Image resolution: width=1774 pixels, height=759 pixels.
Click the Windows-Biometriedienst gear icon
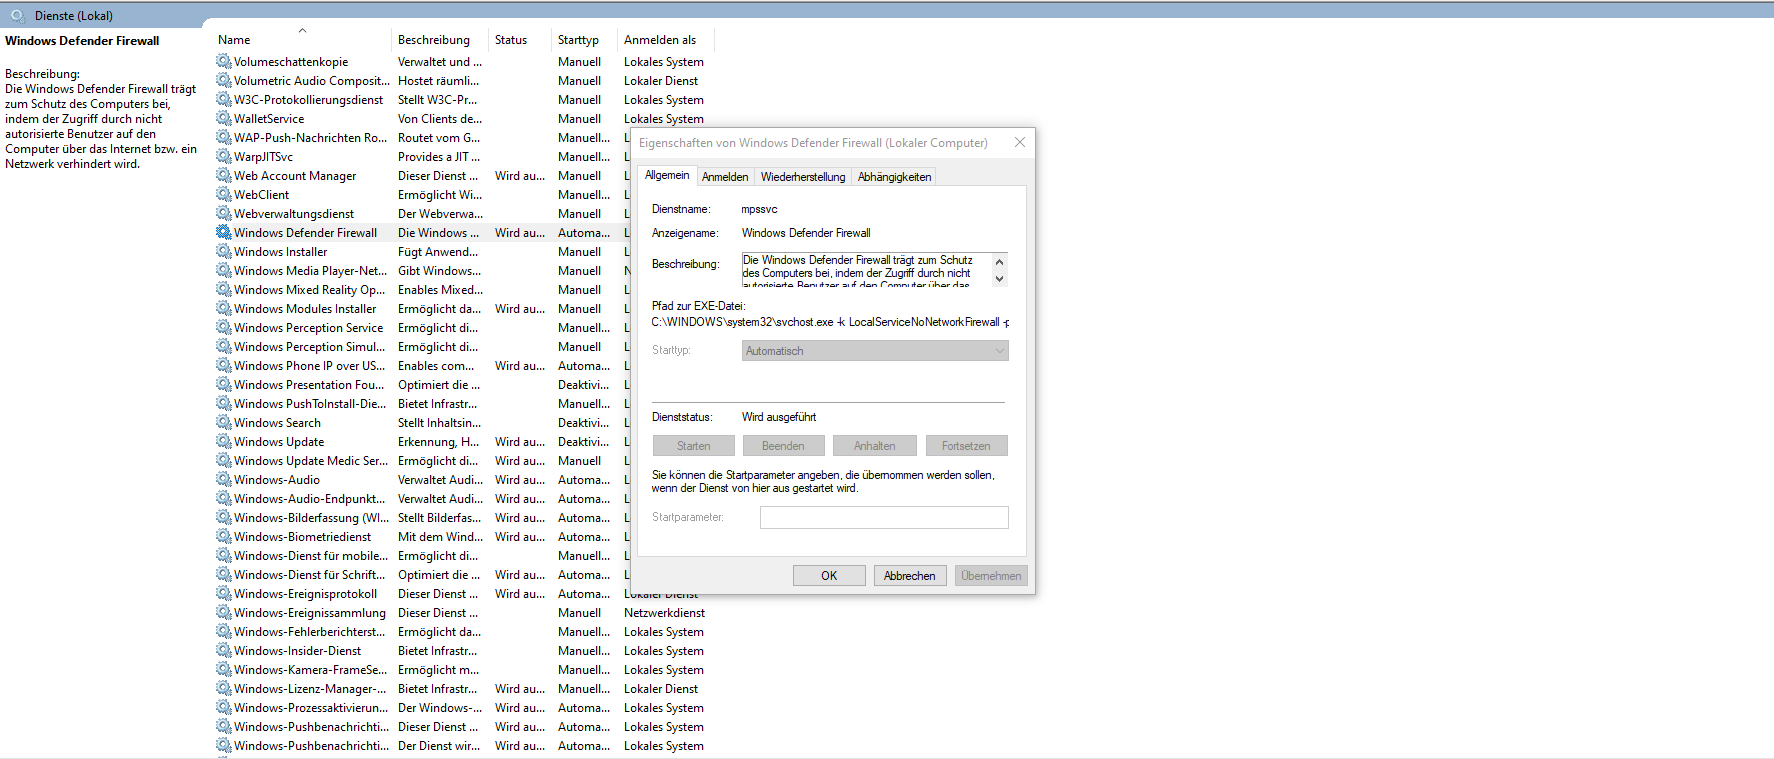(224, 537)
